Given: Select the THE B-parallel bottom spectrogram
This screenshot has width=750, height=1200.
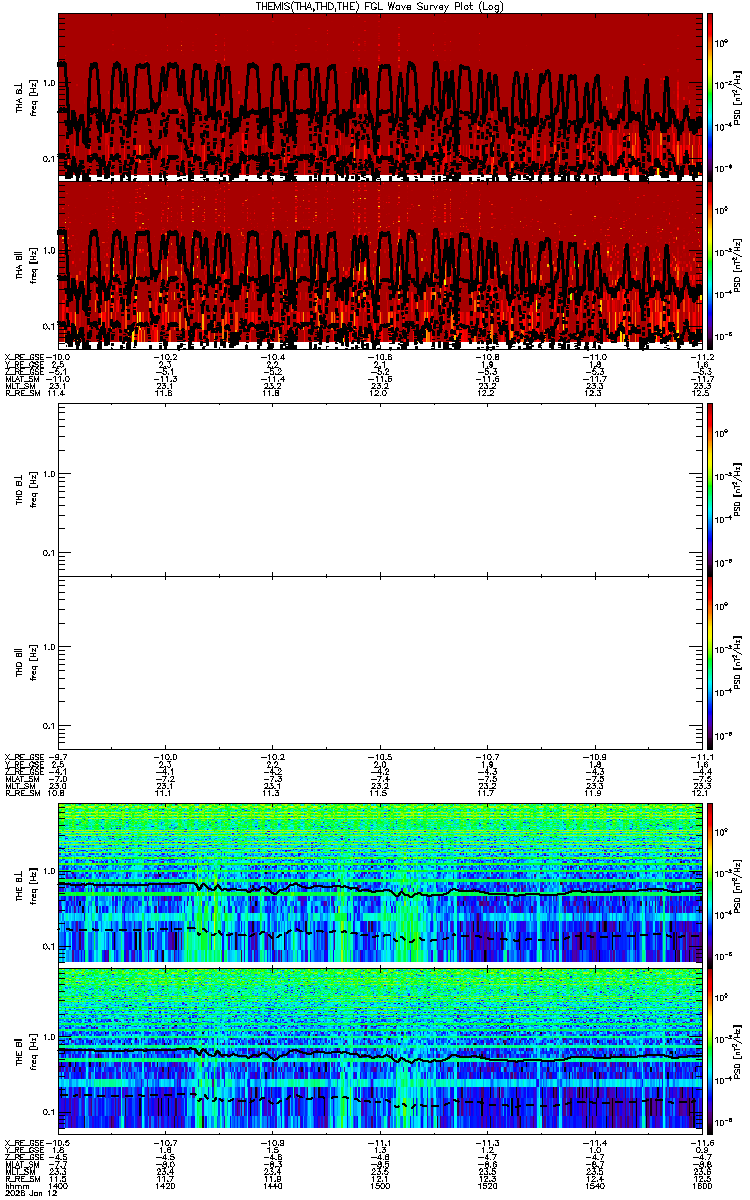Looking at the screenshot, I should [x=380, y=1052].
